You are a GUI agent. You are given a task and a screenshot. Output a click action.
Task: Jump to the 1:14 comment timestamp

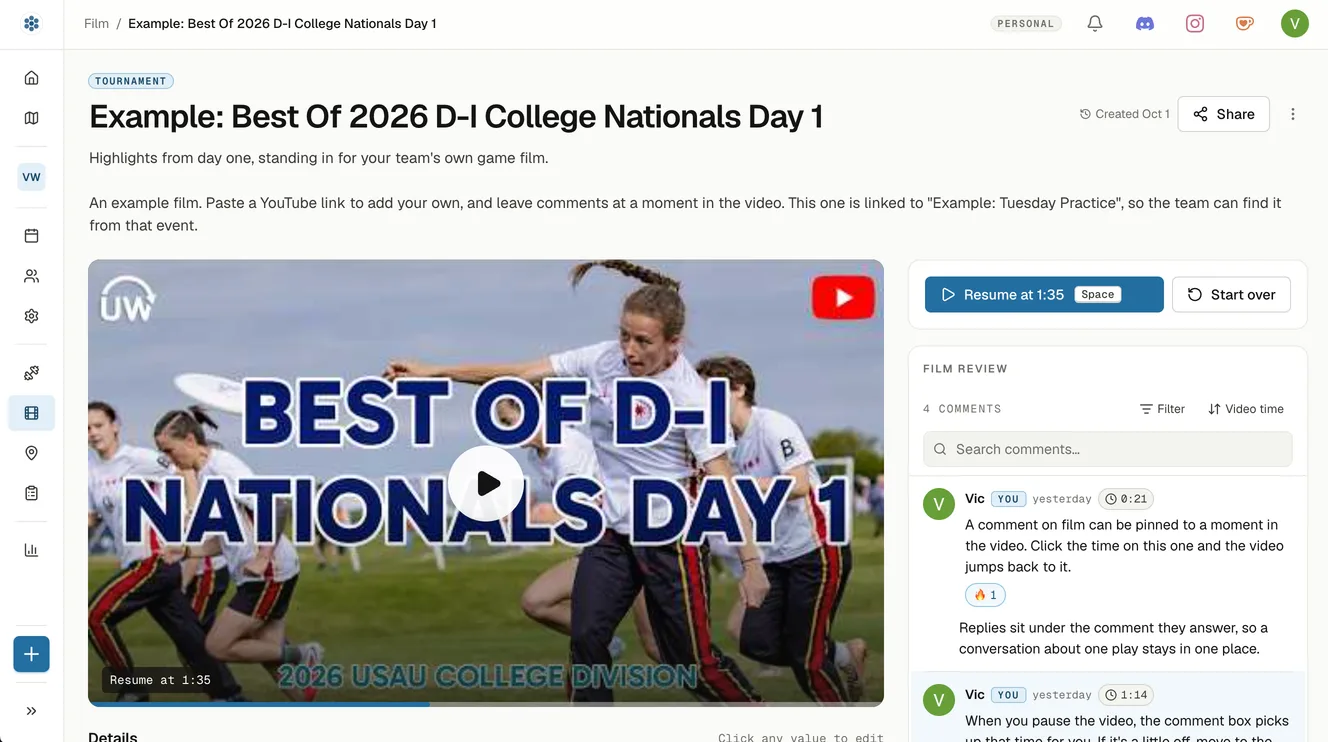[x=1126, y=694]
